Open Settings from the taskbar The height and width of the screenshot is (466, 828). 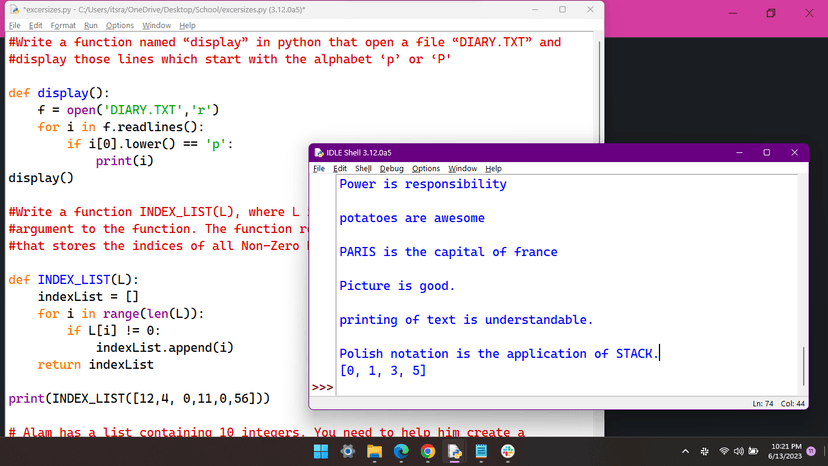[348, 451]
